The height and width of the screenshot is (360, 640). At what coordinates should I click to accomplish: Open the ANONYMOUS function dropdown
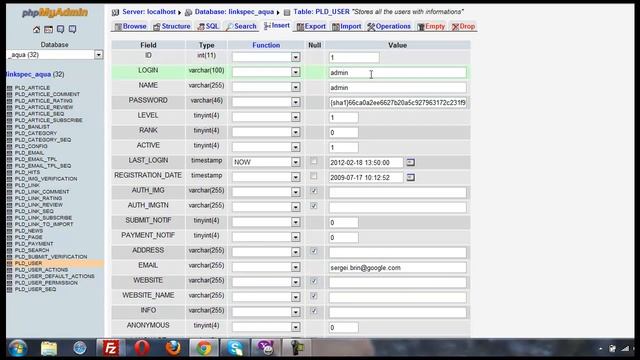[x=266, y=327]
